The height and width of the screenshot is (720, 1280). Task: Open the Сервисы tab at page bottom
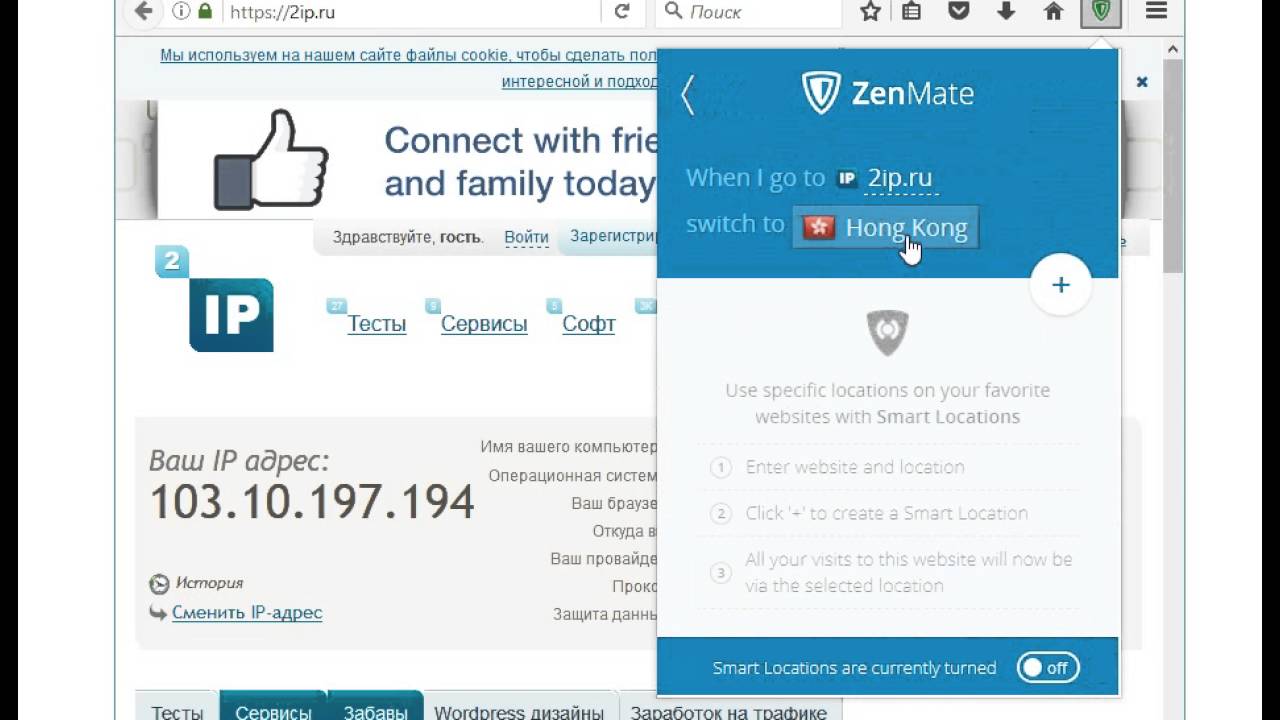(x=273, y=711)
